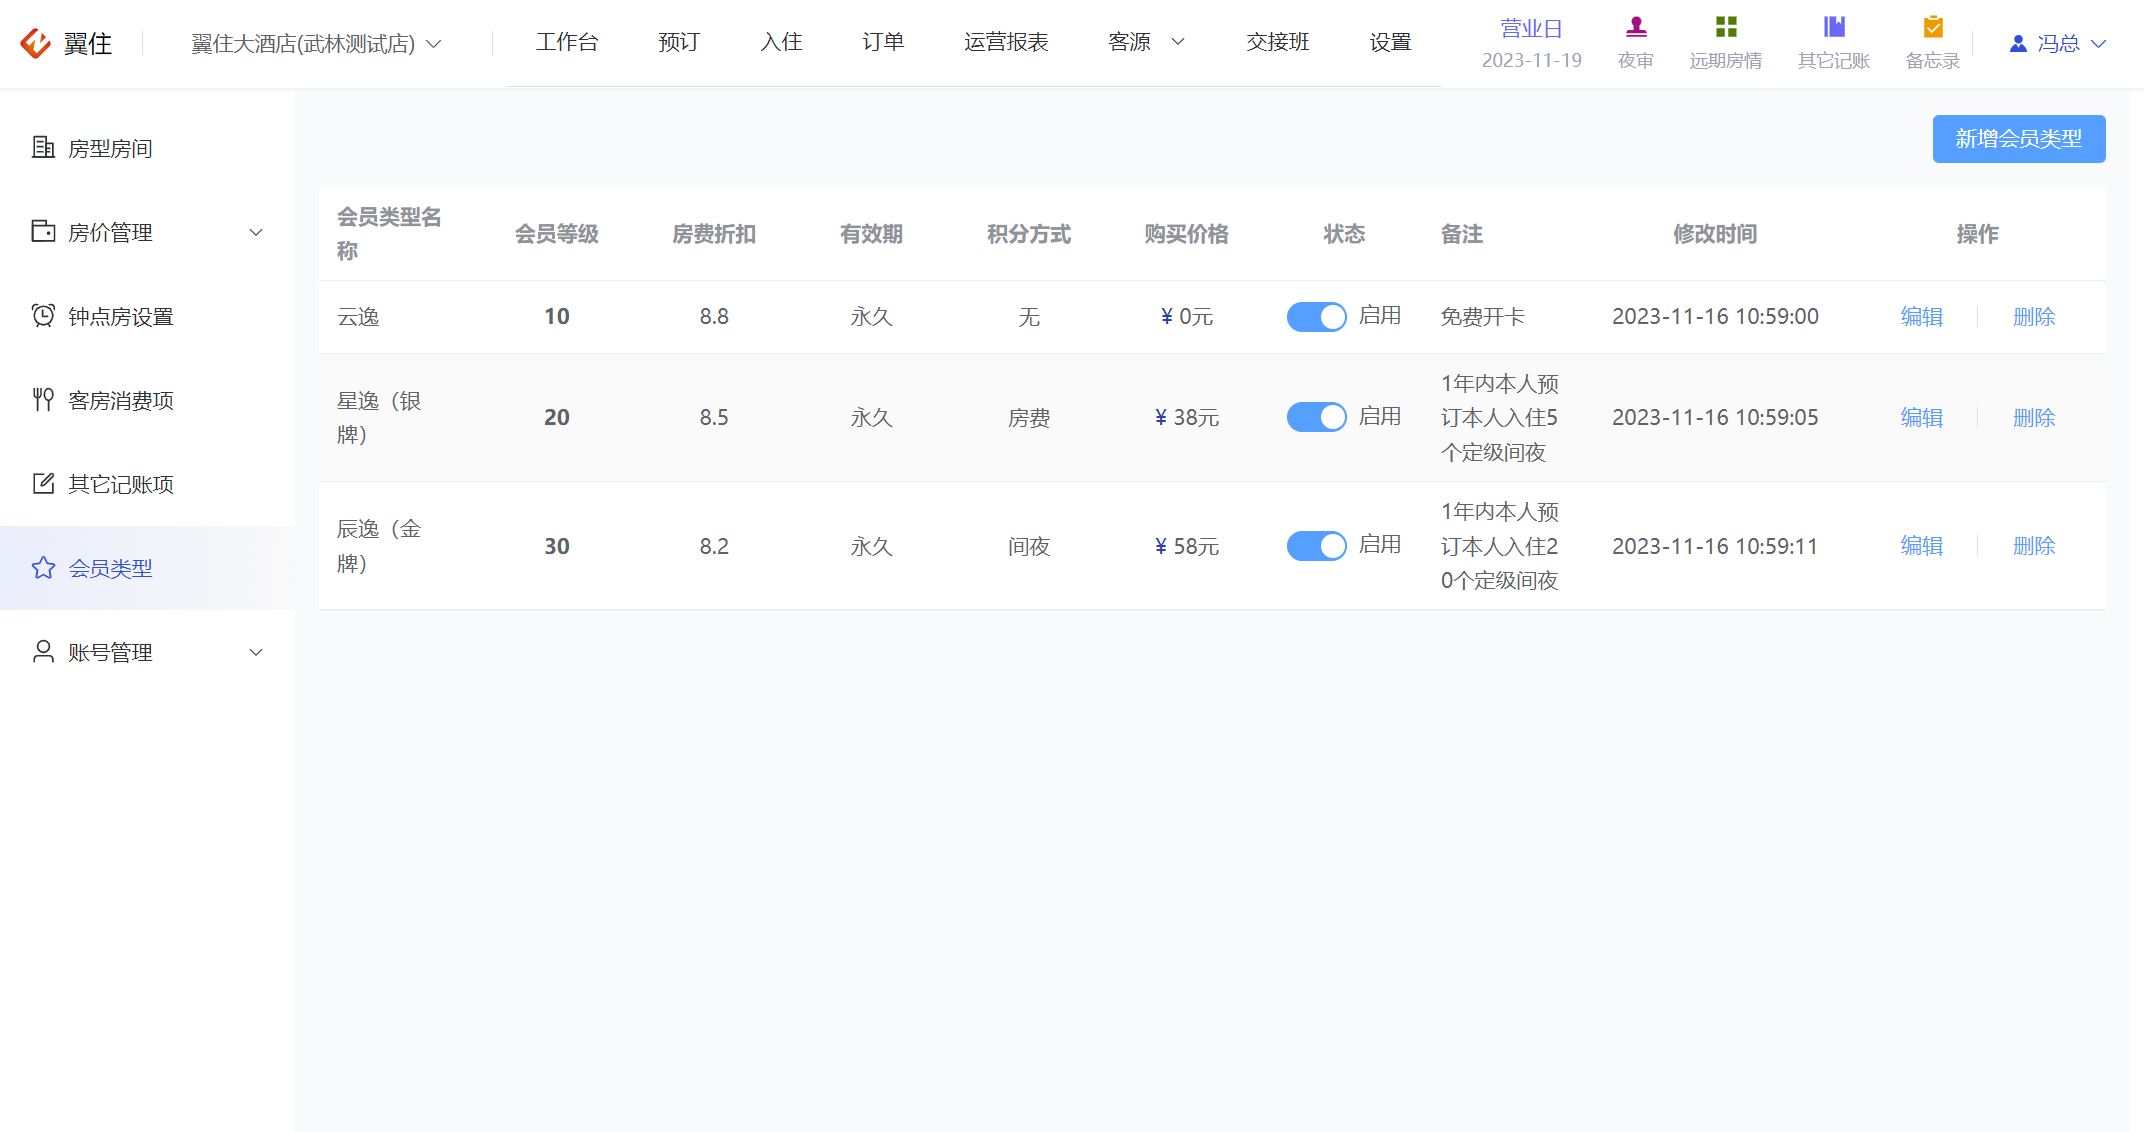The width and height of the screenshot is (2144, 1132).
Task: Click 间夜 points method cell
Action: pos(1029,546)
